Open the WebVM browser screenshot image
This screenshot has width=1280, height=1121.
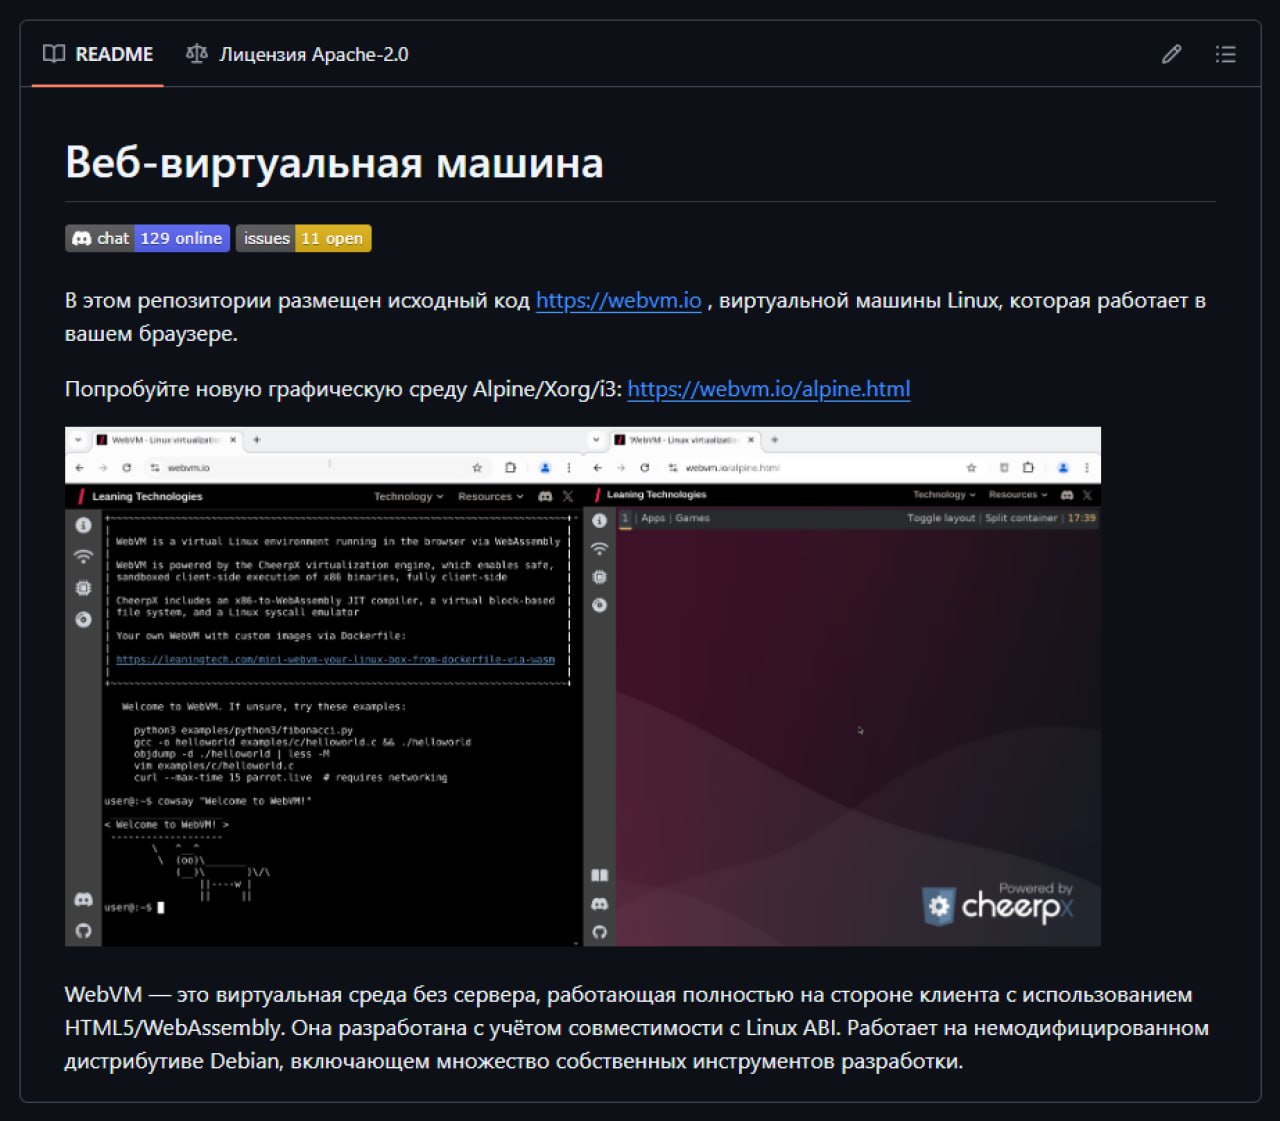click(x=583, y=687)
